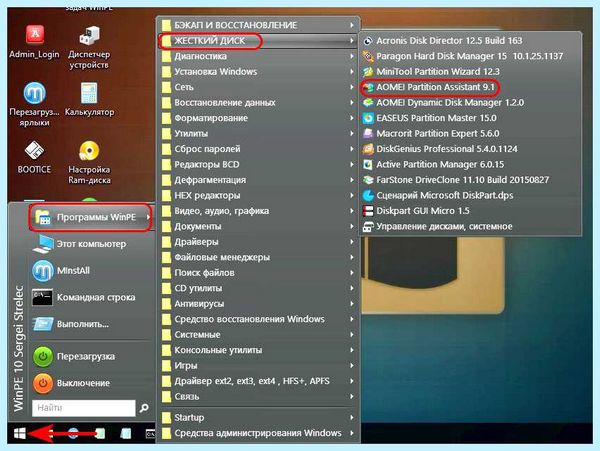Open the Windows Start button

20,433
